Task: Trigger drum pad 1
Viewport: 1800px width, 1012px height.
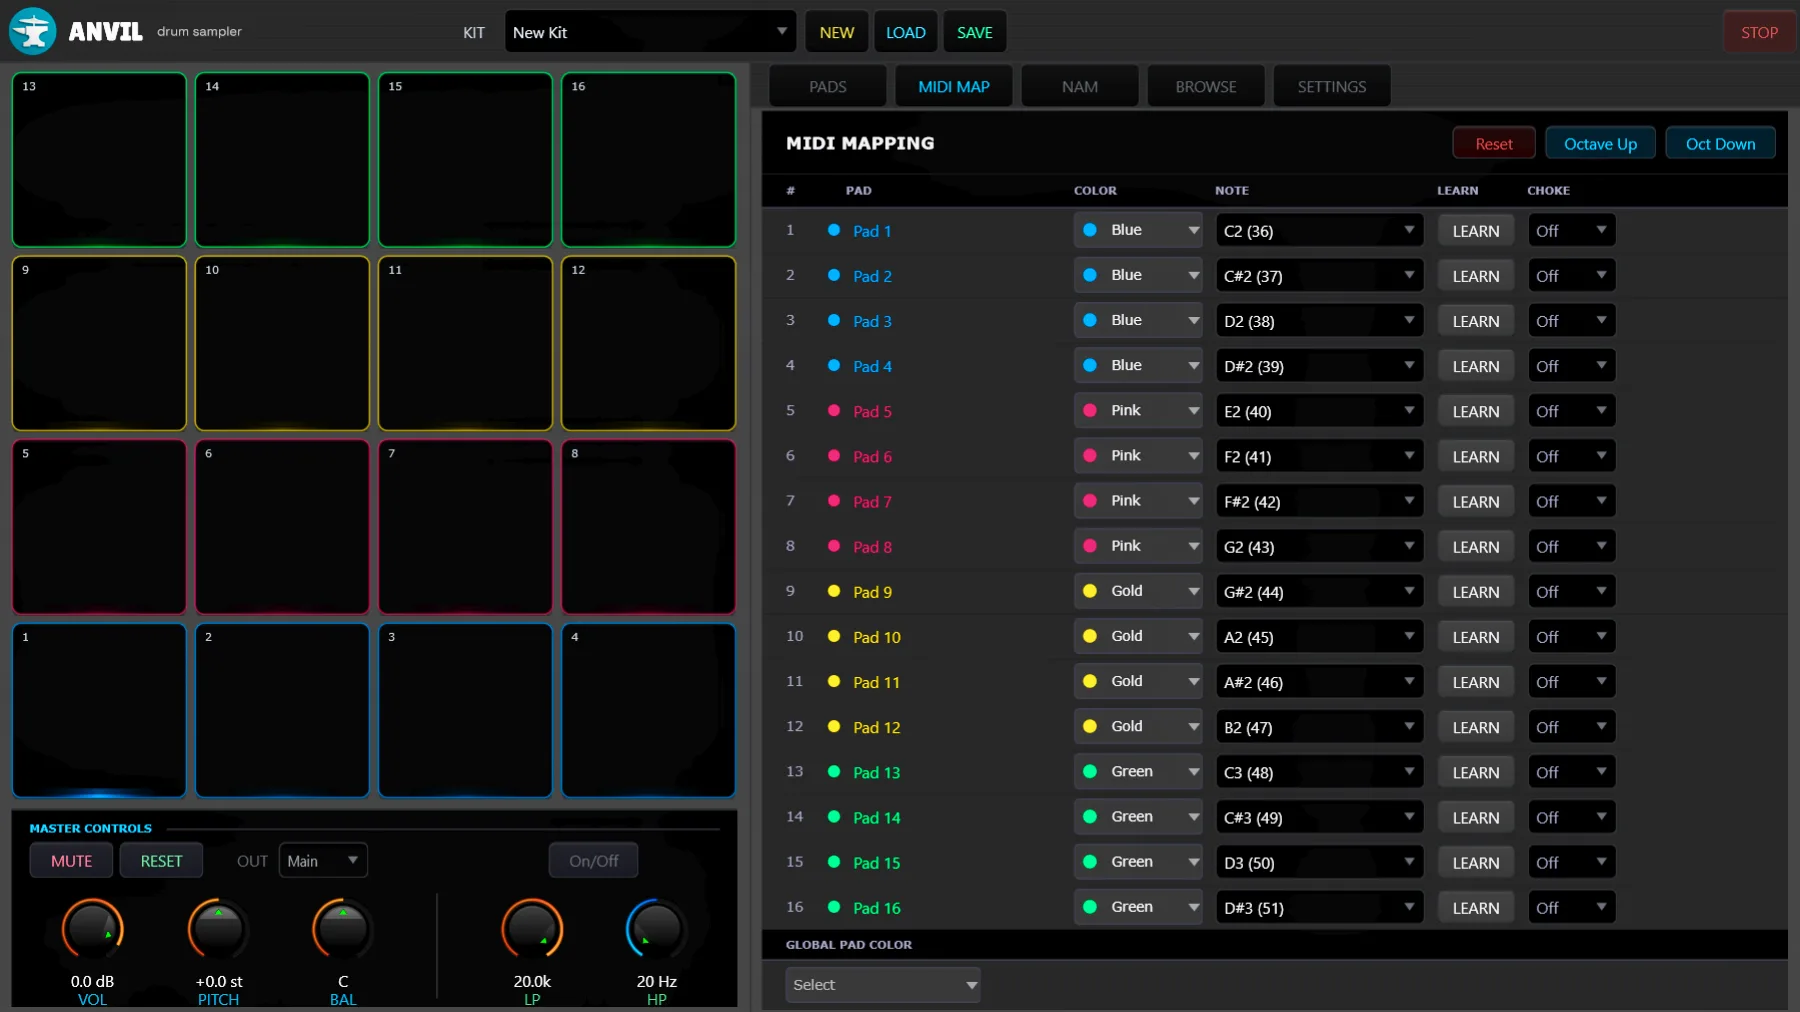Action: (99, 710)
